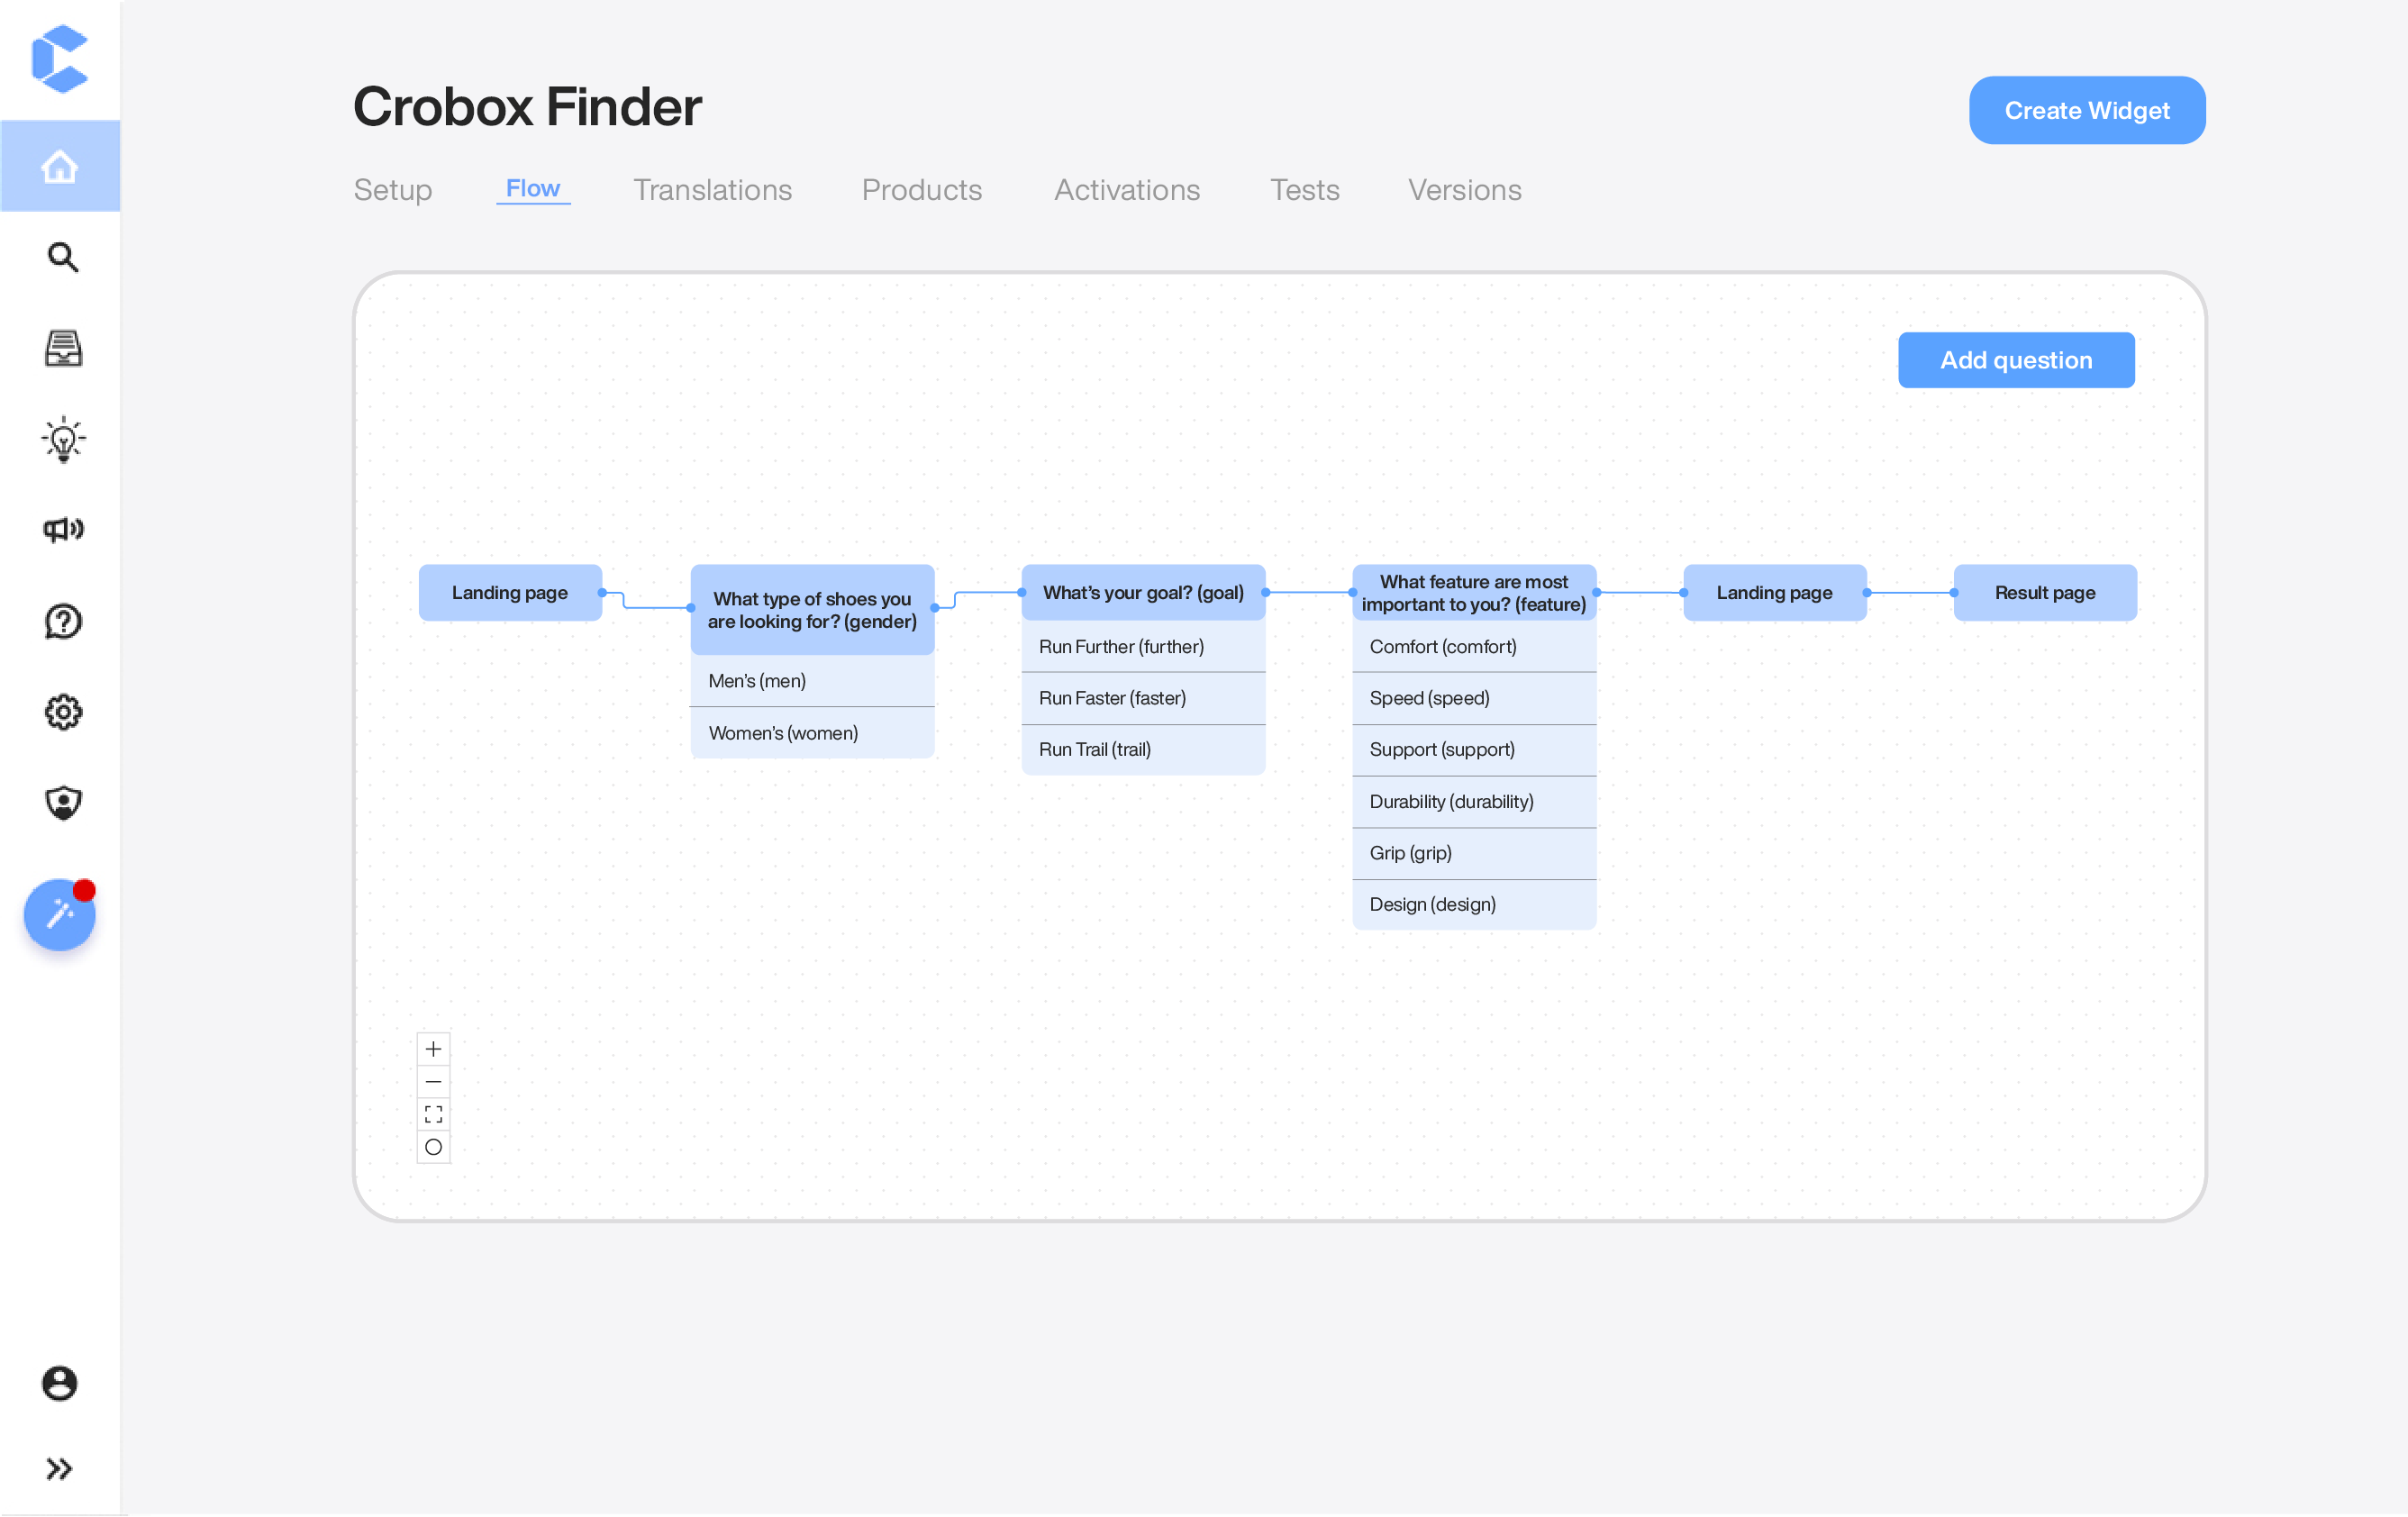This screenshot has width=2408, height=1517.
Task: Open the Home section in the sidebar
Action: [60, 166]
